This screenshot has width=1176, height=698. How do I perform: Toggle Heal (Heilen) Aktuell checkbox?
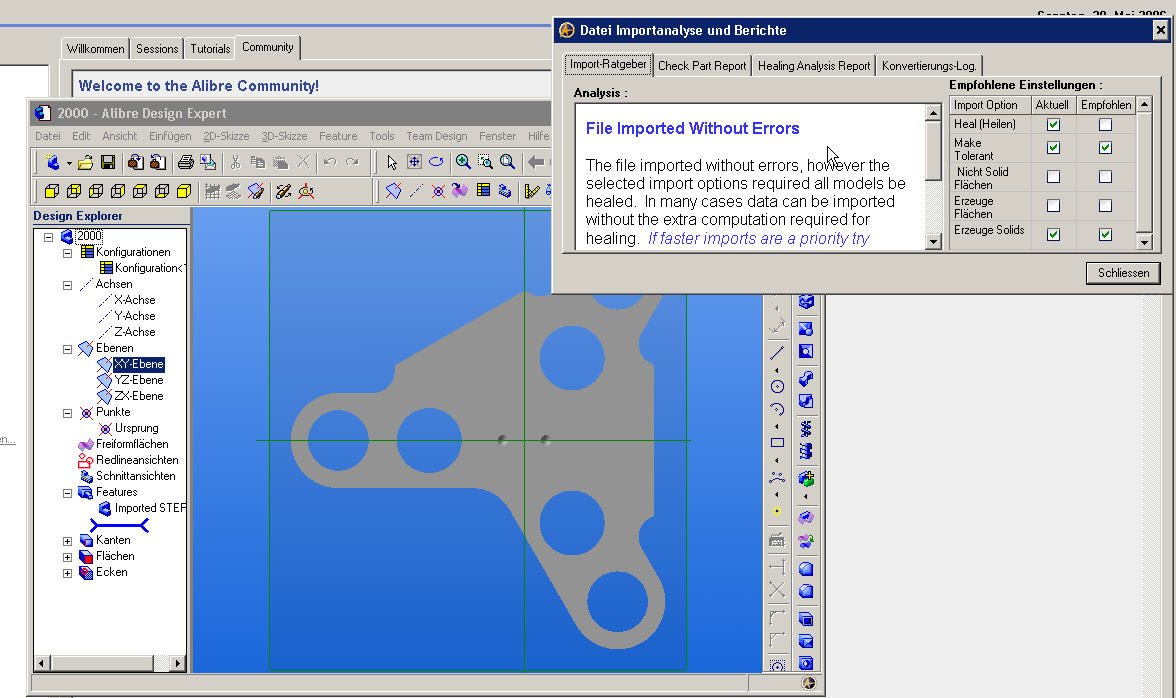(x=1053, y=124)
